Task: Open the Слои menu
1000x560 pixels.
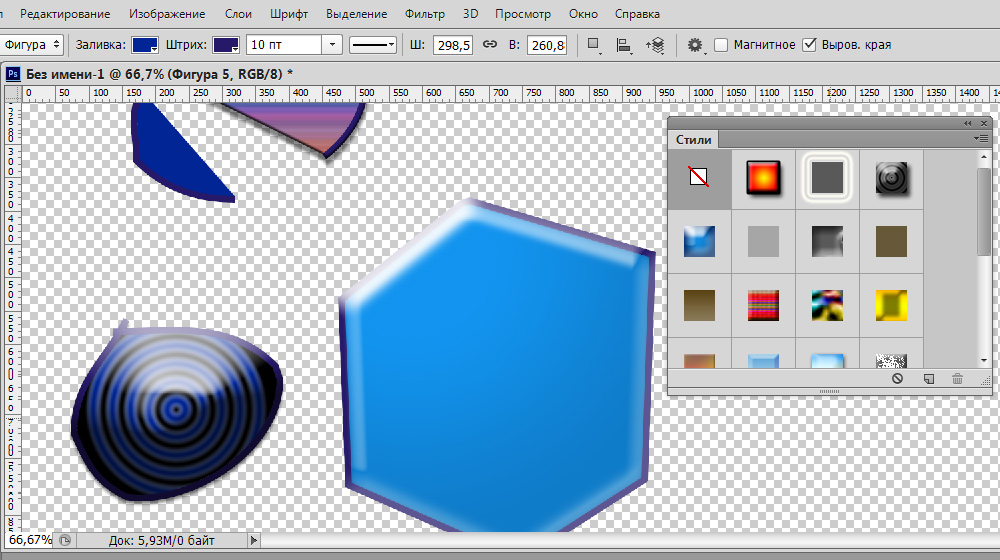Action: (238, 15)
